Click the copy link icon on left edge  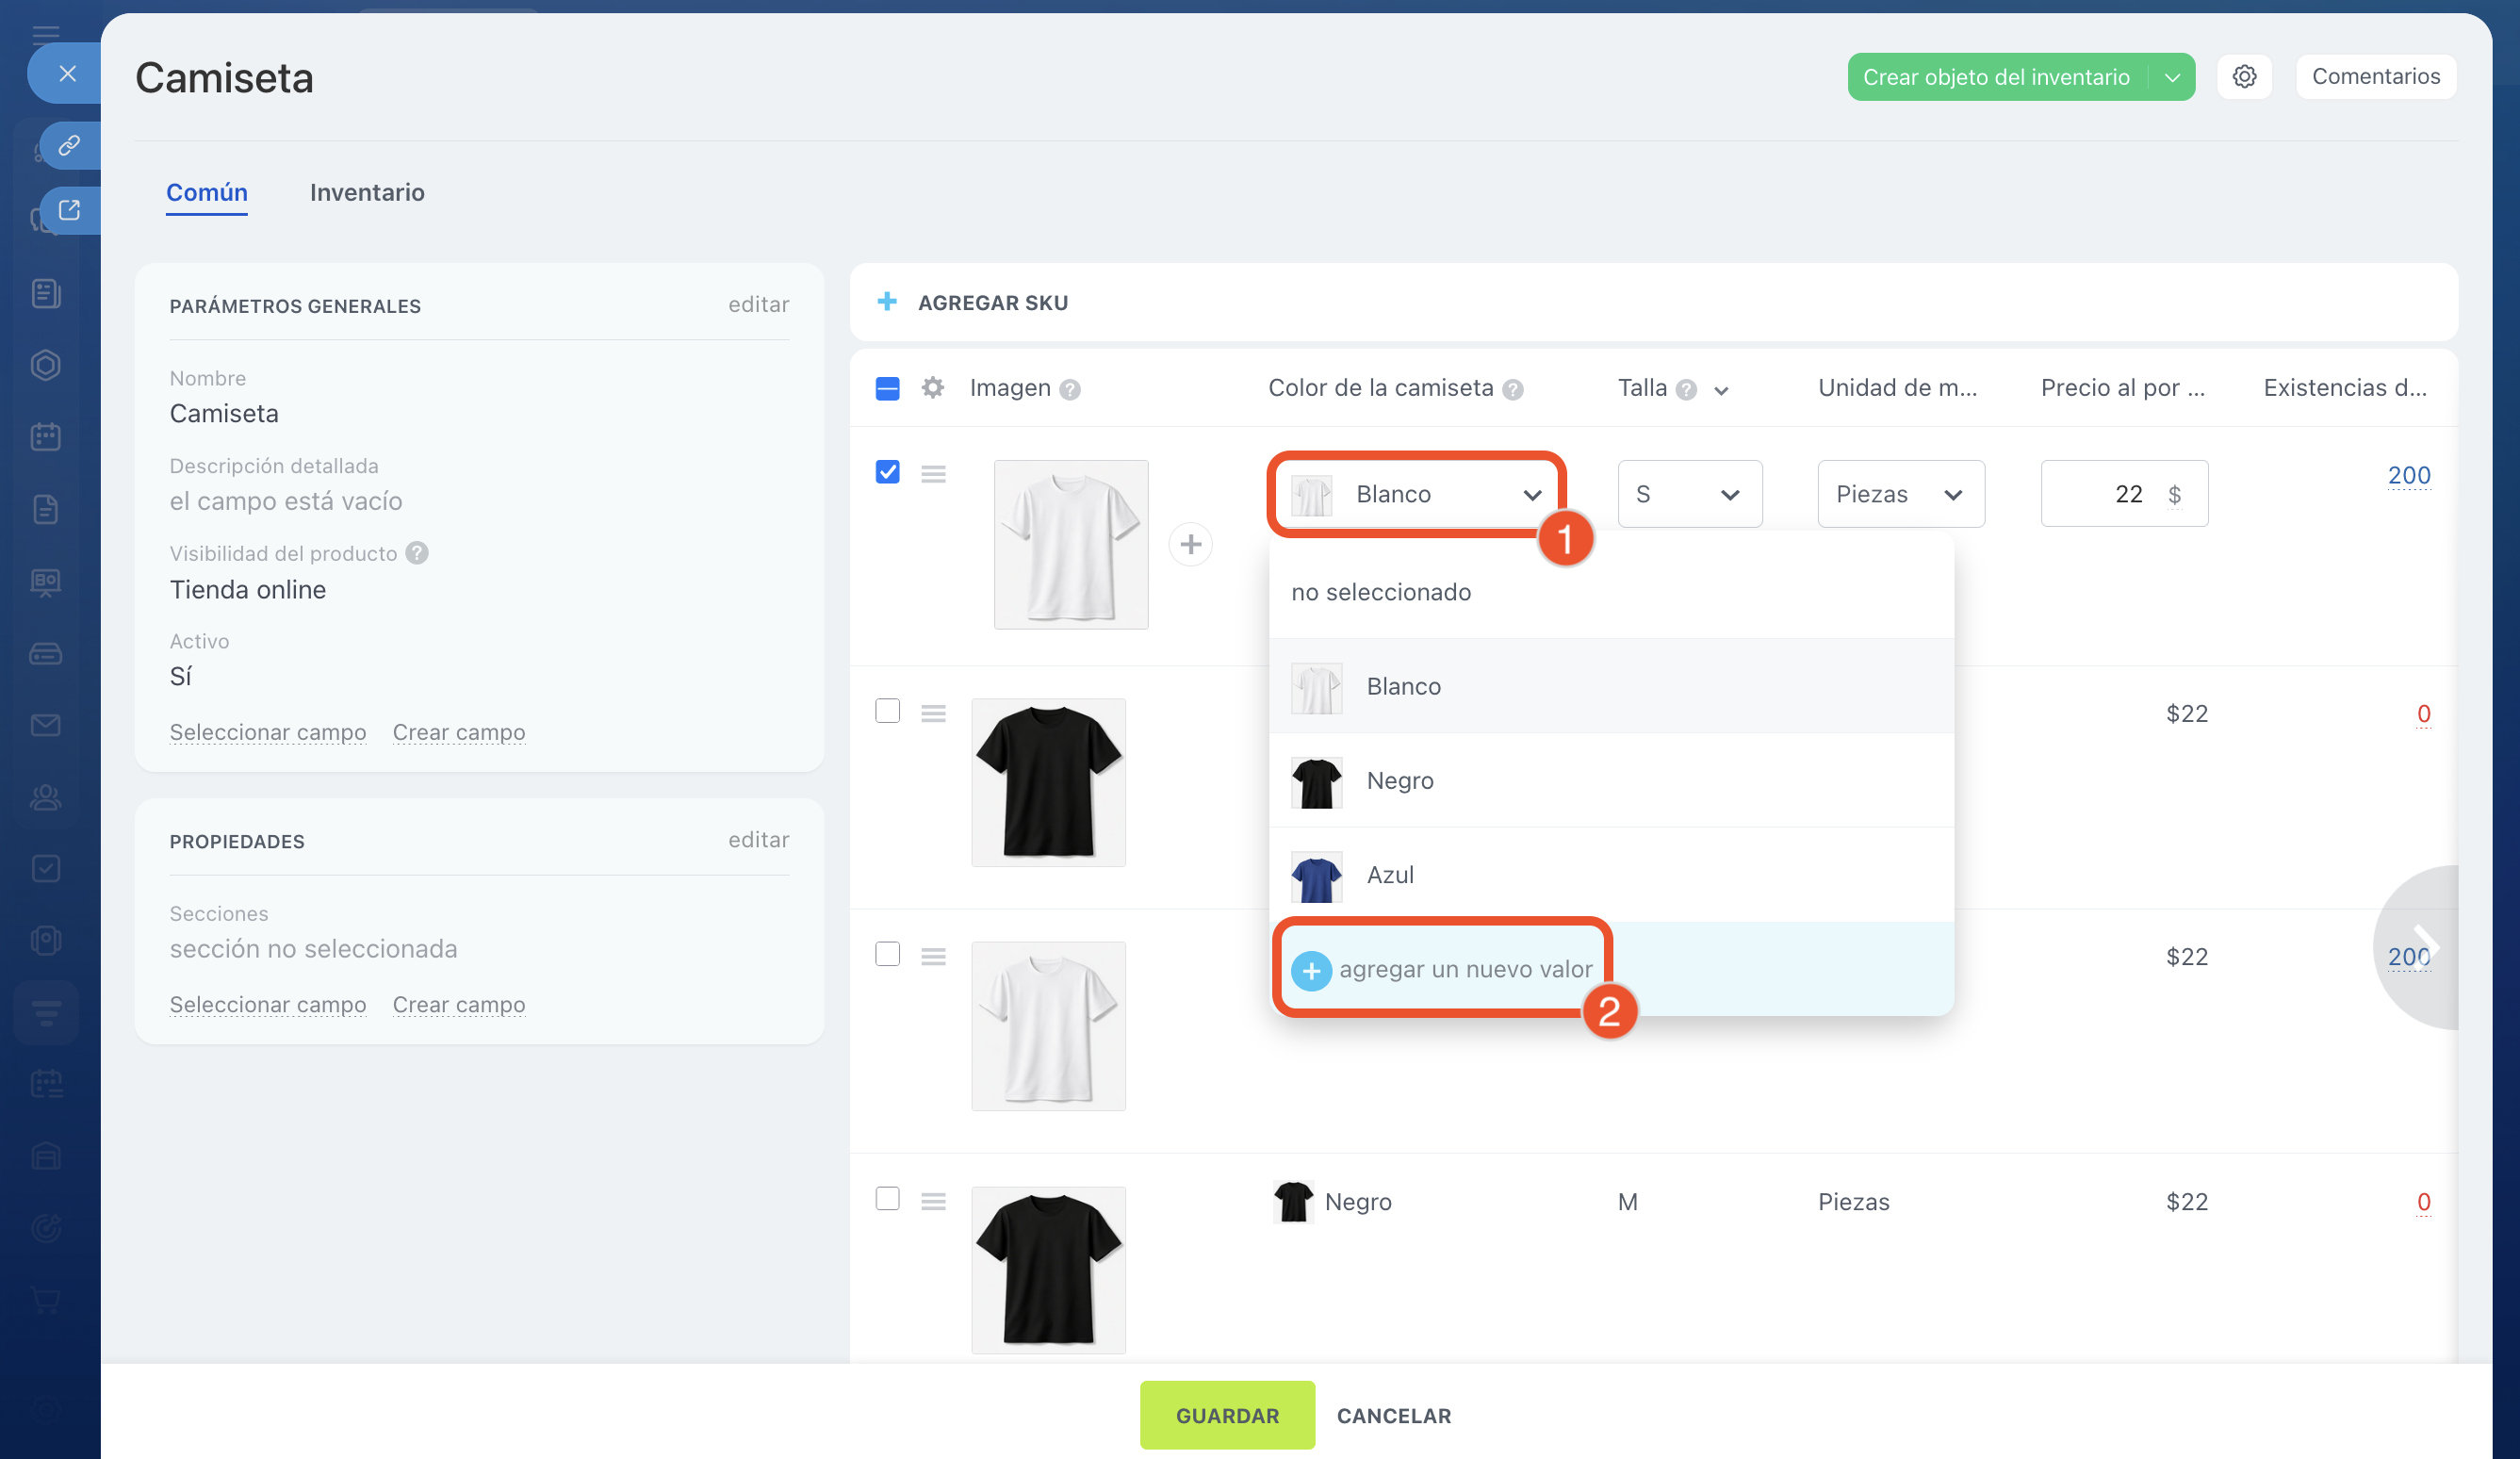click(x=69, y=146)
